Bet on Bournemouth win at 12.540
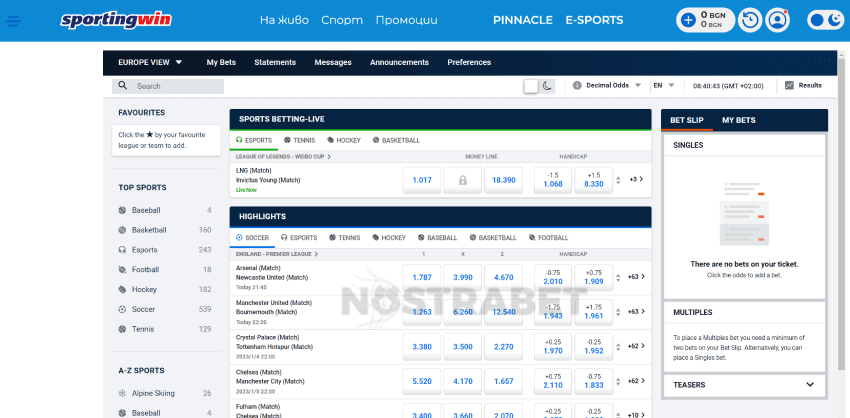Screen dimensions: 850x418 point(504,312)
